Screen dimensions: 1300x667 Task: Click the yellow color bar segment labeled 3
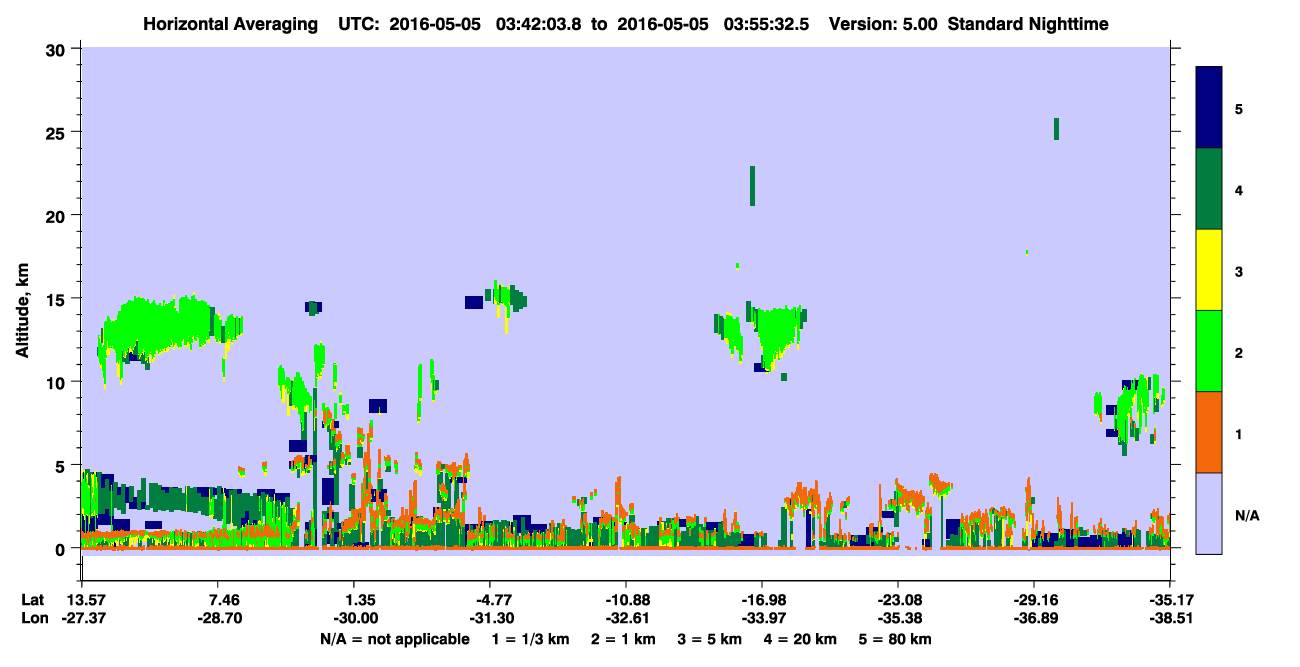pos(1209,270)
